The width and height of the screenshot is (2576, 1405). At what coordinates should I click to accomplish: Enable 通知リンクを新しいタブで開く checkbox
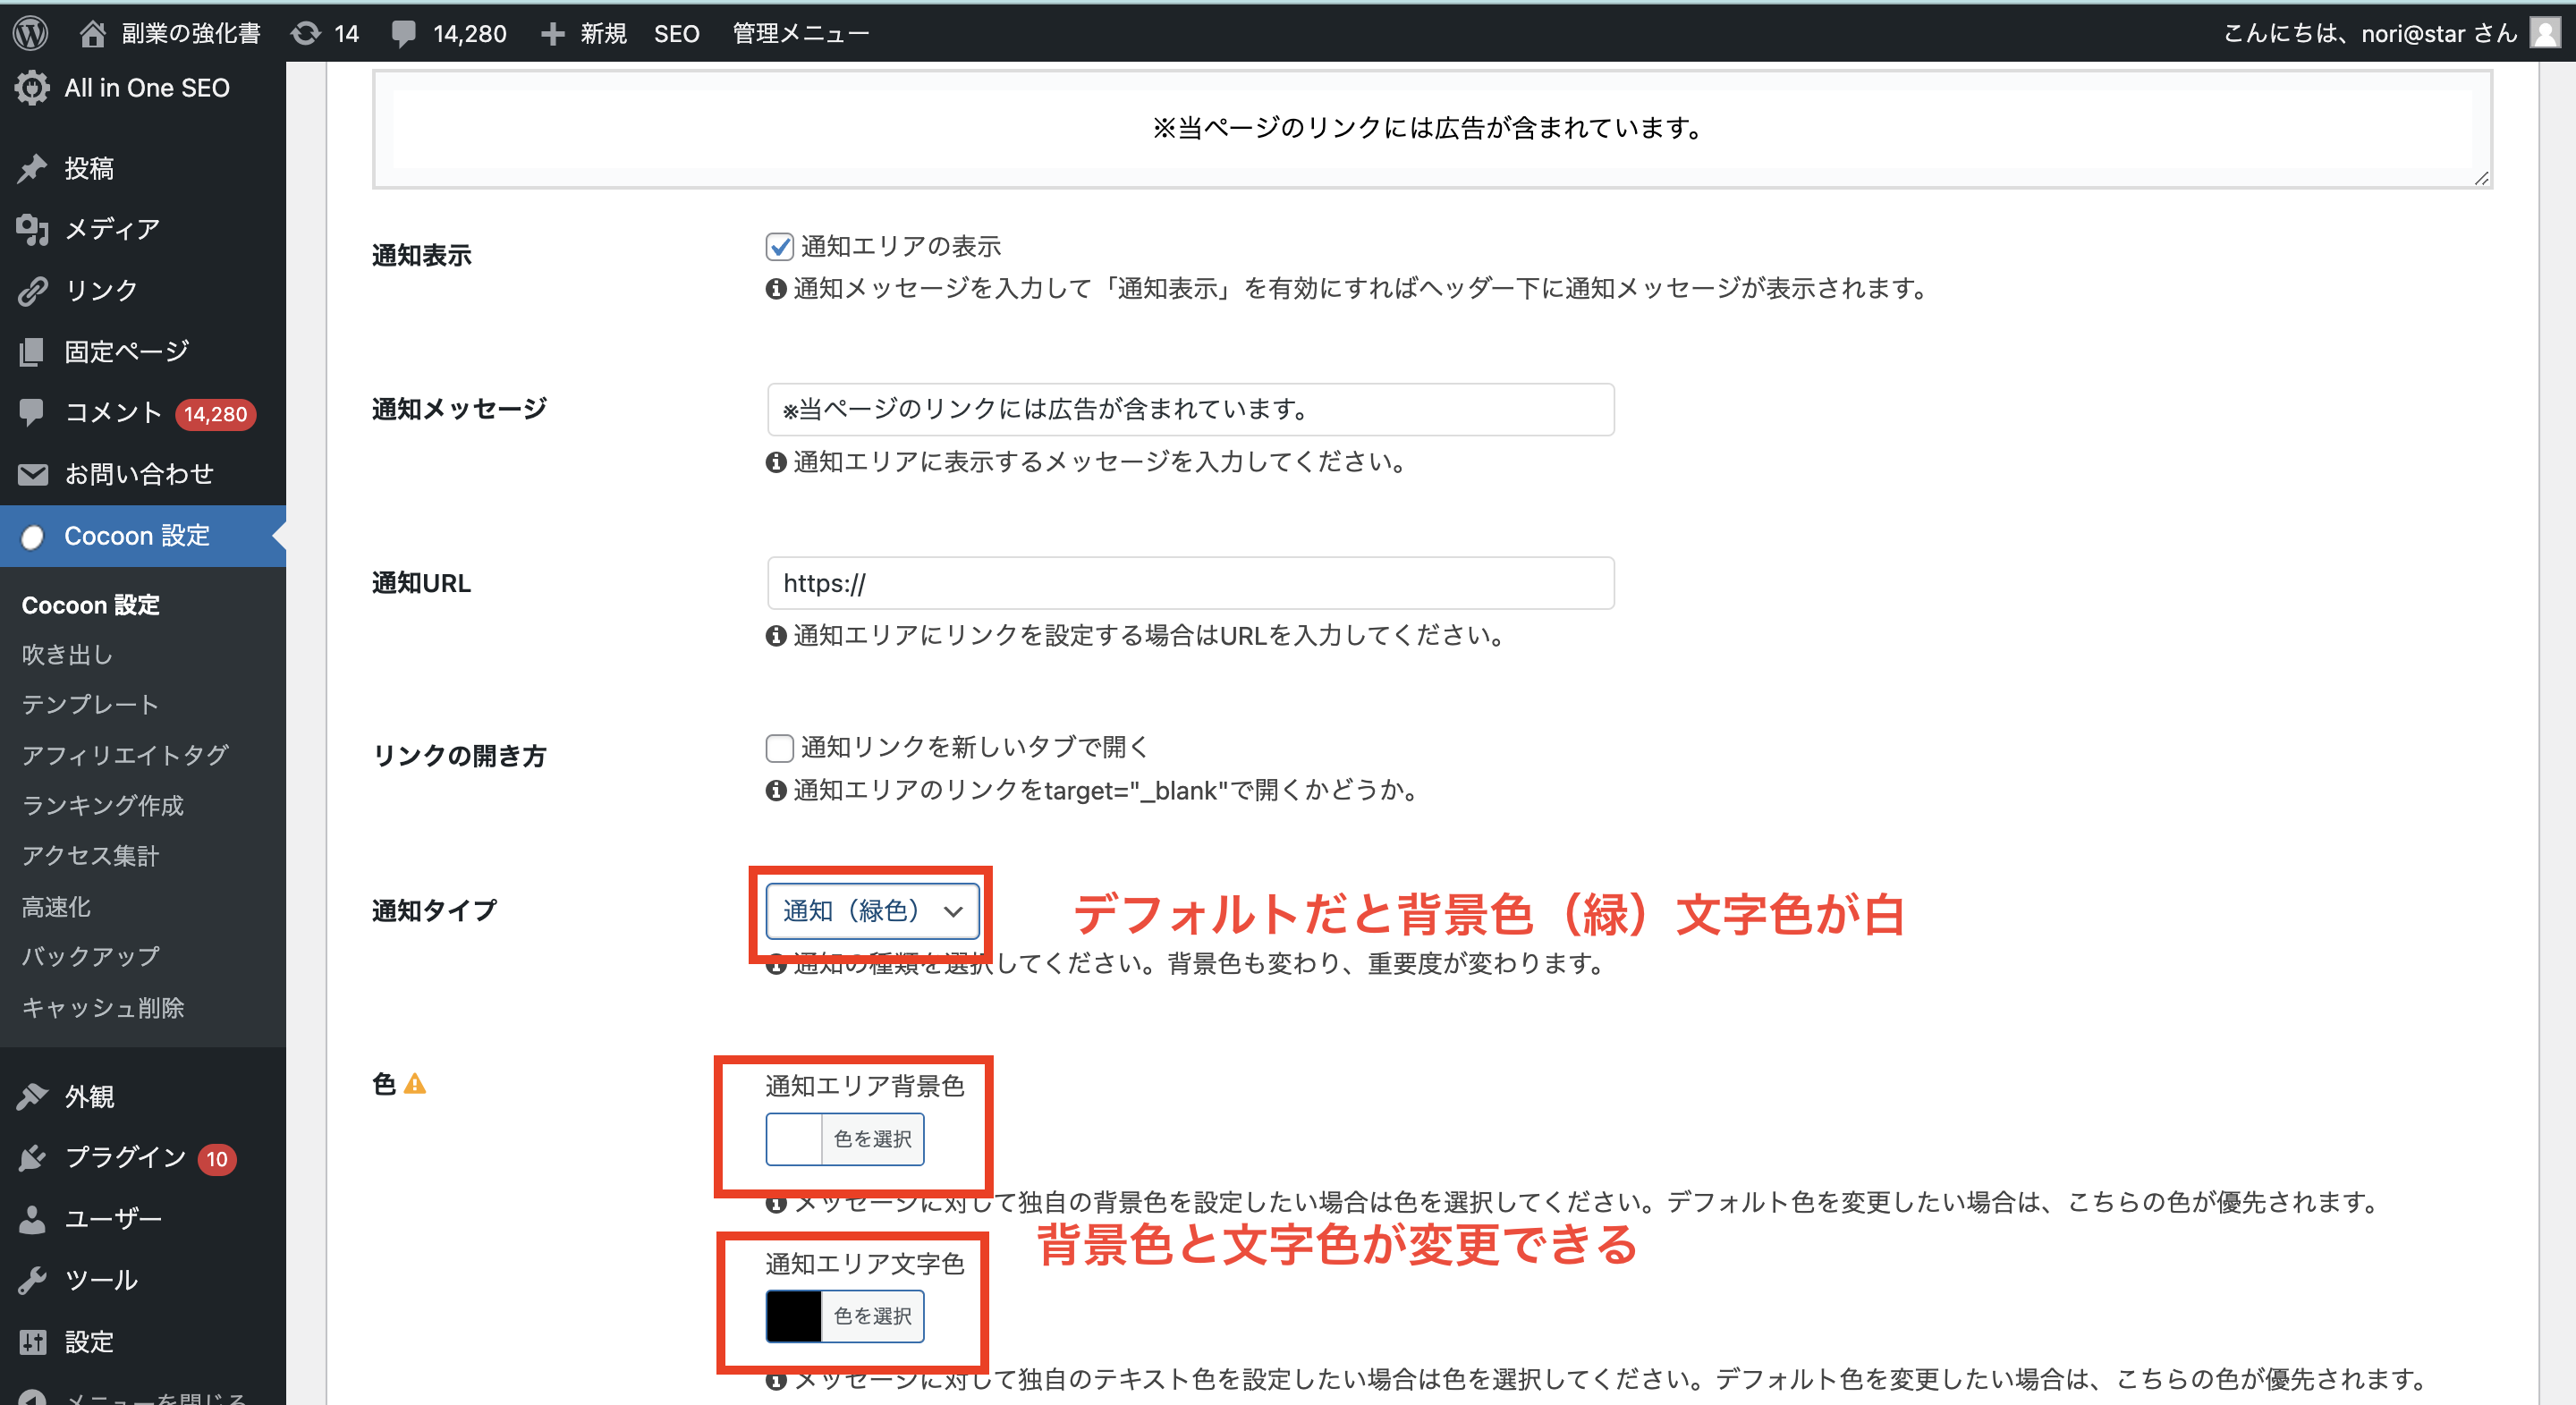[x=779, y=747]
